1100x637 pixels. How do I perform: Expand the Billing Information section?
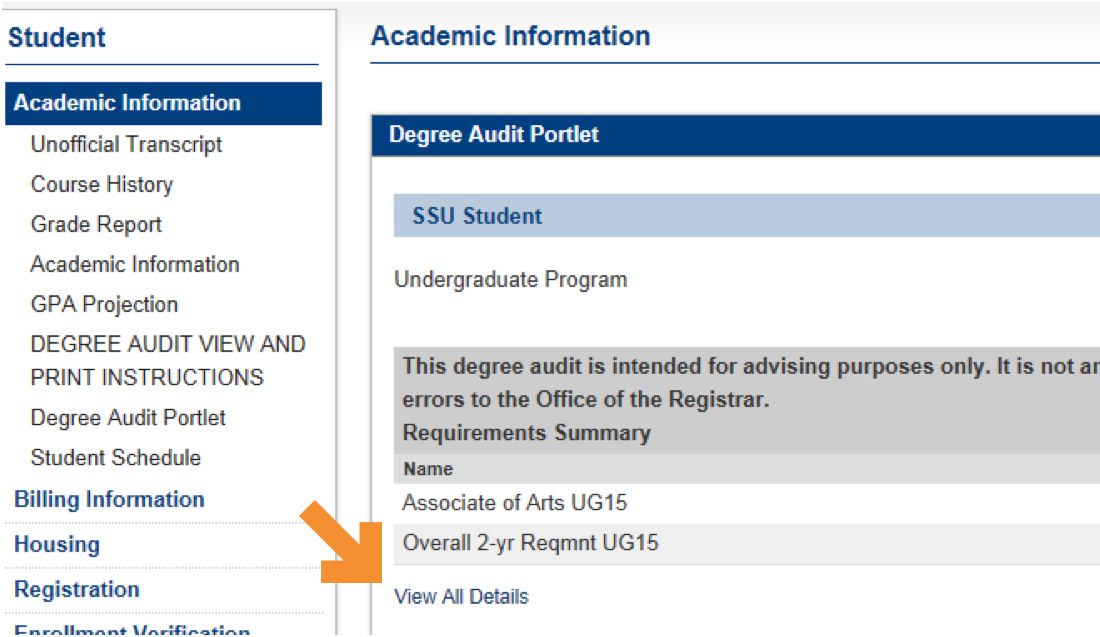109,499
